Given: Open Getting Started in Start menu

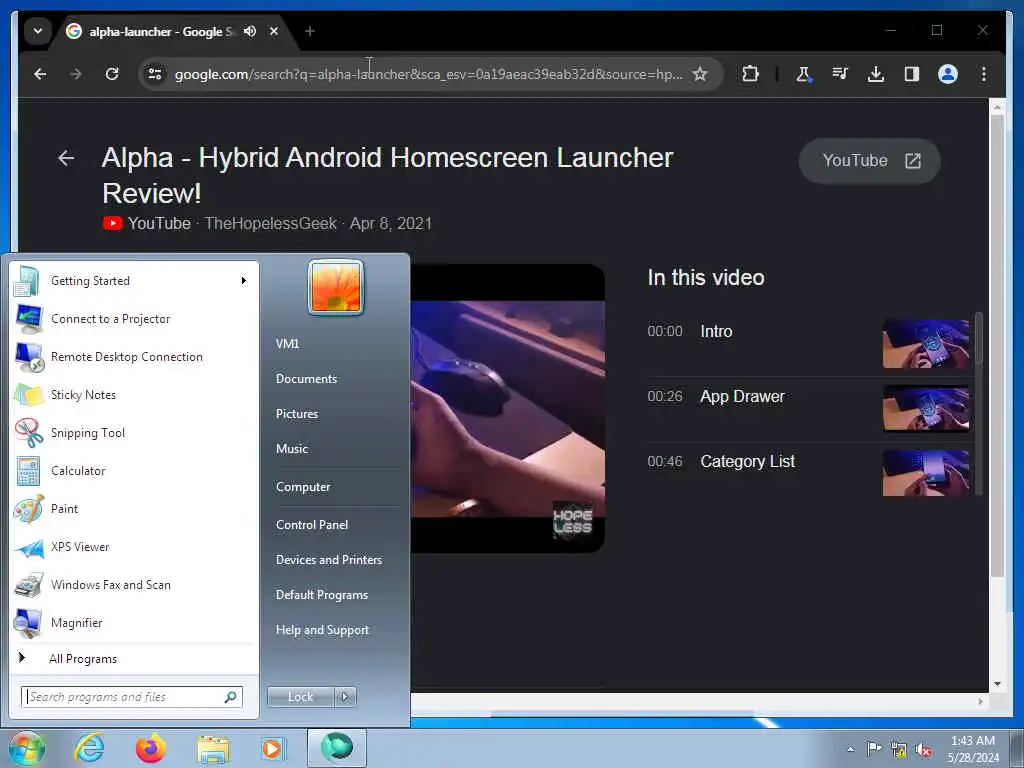Looking at the screenshot, I should [x=135, y=281].
